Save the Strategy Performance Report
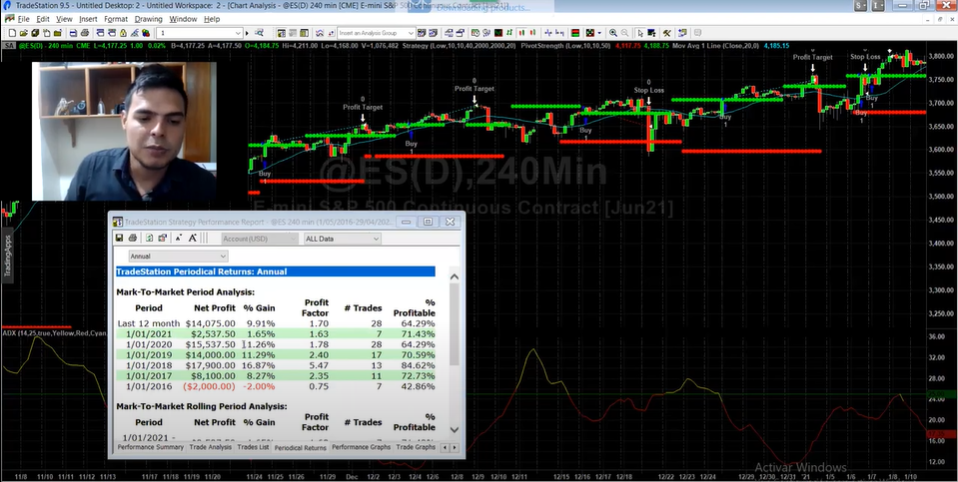 click(x=119, y=238)
